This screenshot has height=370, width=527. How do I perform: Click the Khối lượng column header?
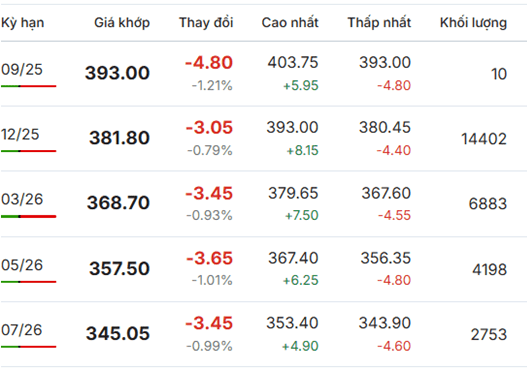(x=473, y=23)
